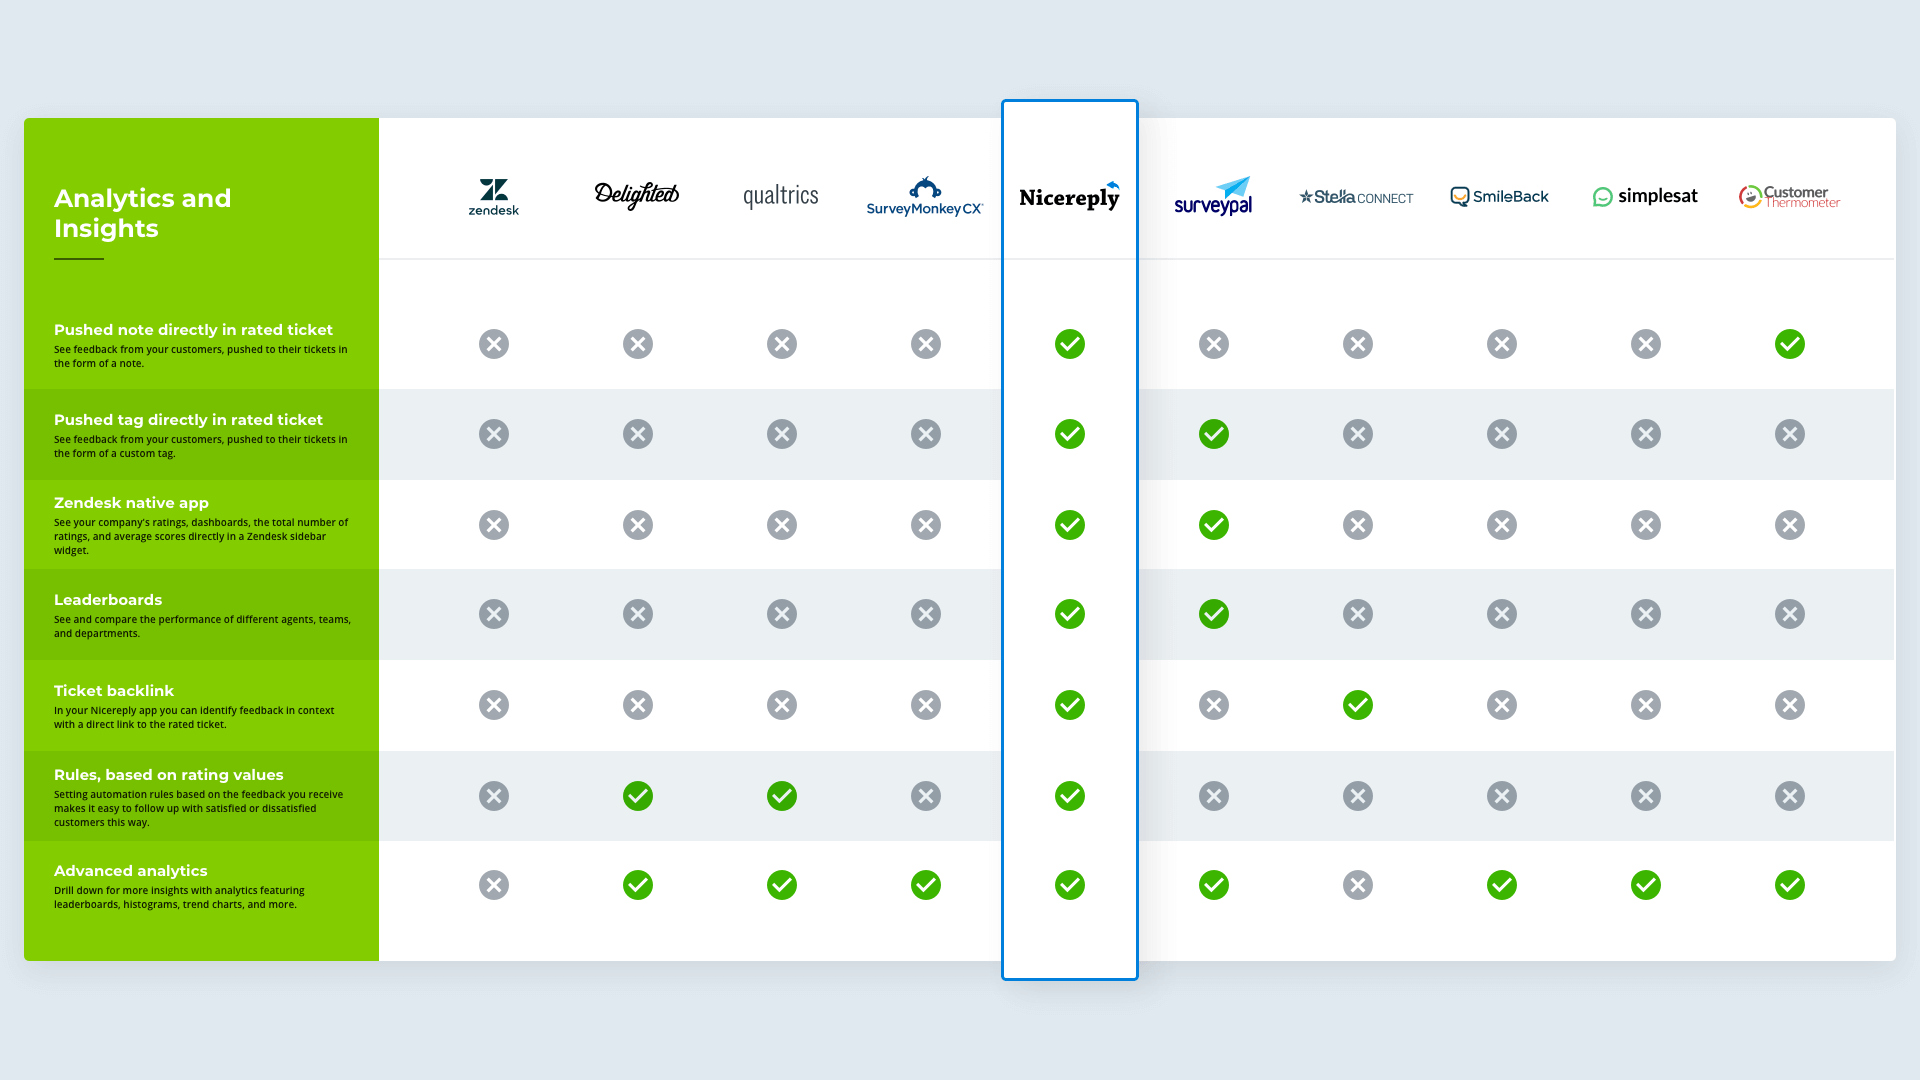This screenshot has width=1920, height=1080.
Task: Click Qualtrics checkmark for Rules rating values
Action: (x=782, y=796)
